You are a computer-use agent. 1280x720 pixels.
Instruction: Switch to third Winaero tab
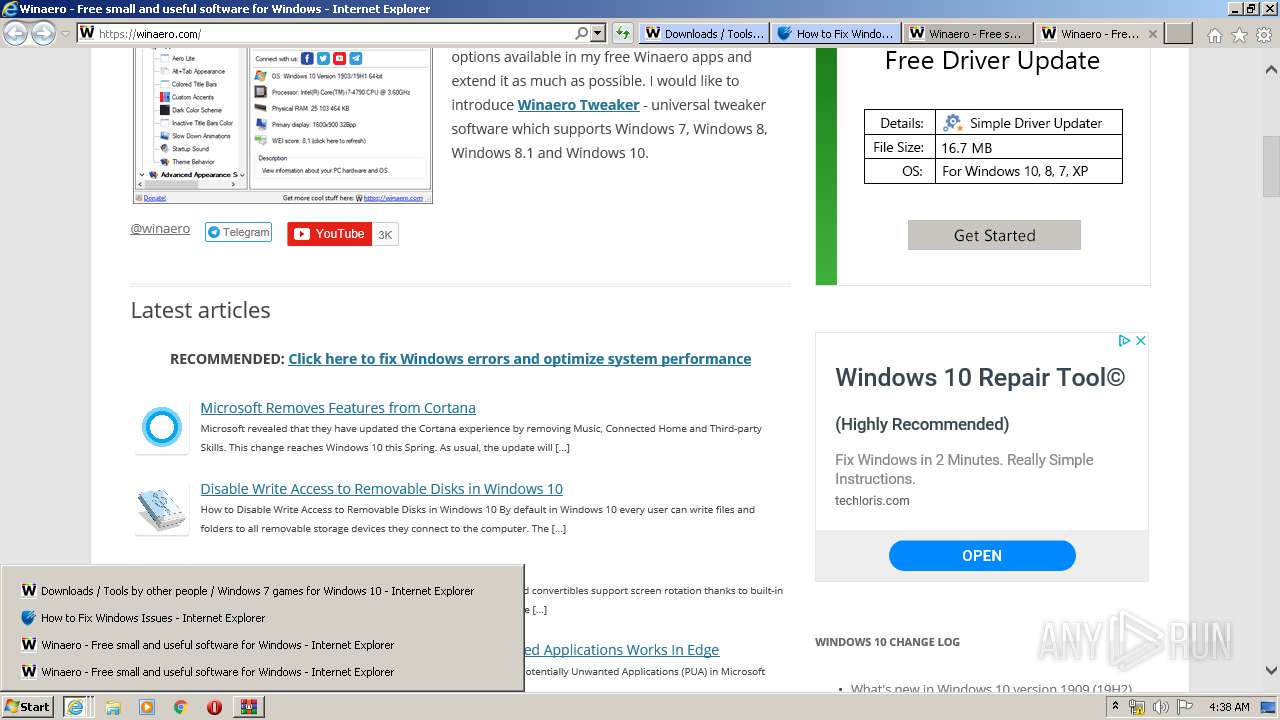point(968,33)
